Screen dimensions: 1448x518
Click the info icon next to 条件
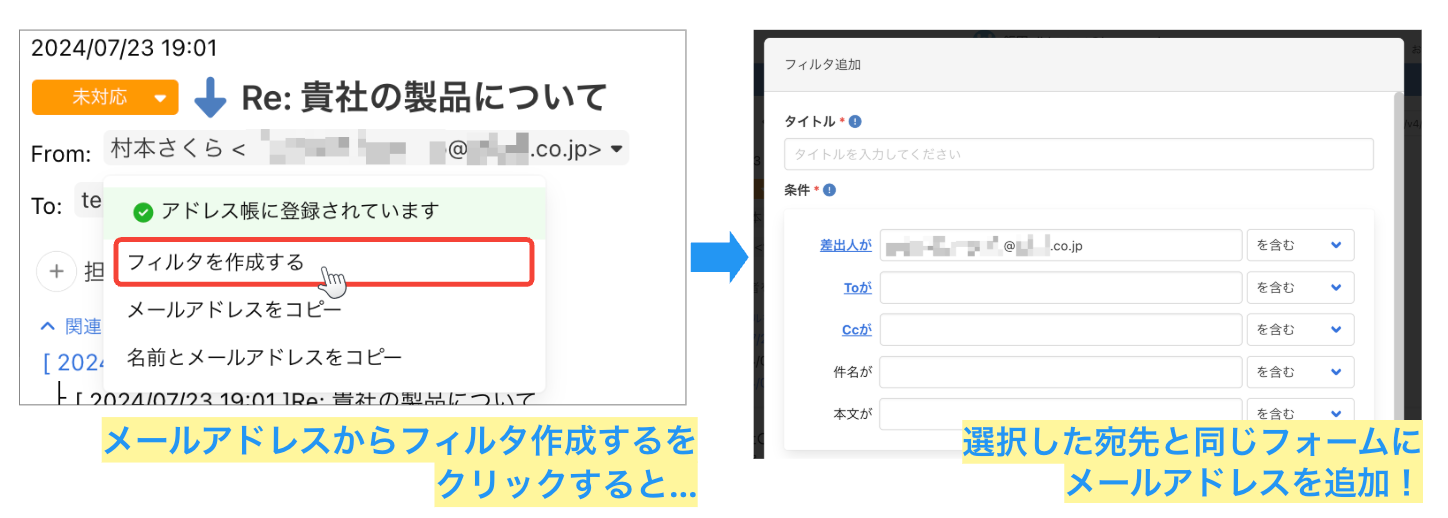click(829, 189)
